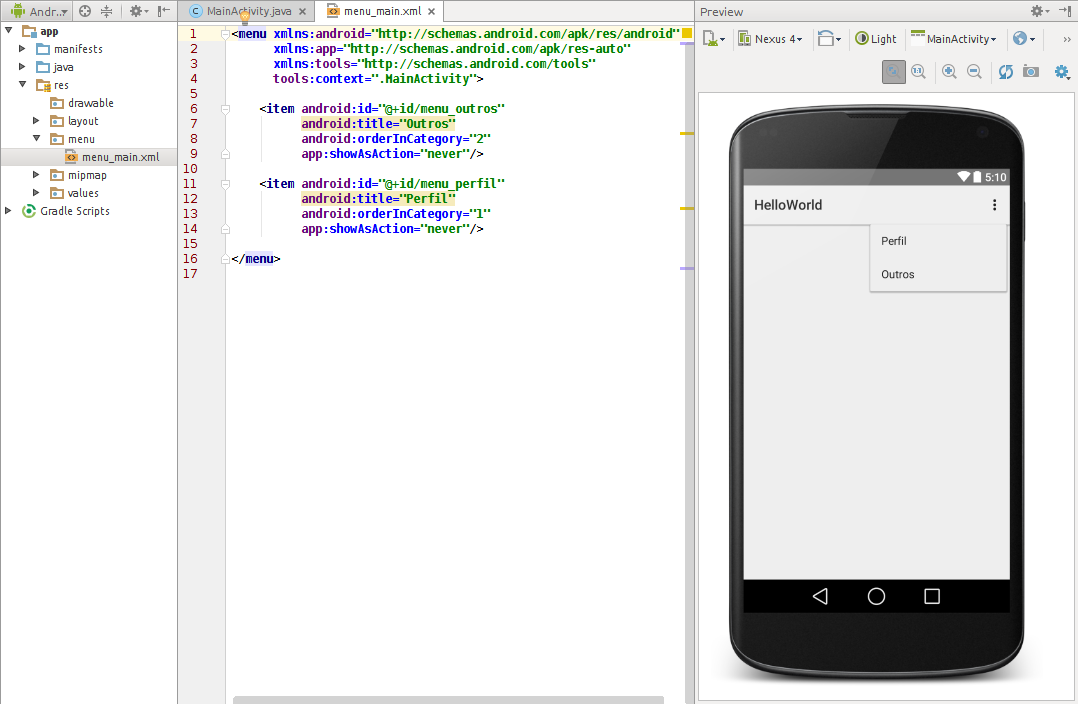Collapse all project tree nodes icon
The height and width of the screenshot is (704, 1078).
coord(107,11)
